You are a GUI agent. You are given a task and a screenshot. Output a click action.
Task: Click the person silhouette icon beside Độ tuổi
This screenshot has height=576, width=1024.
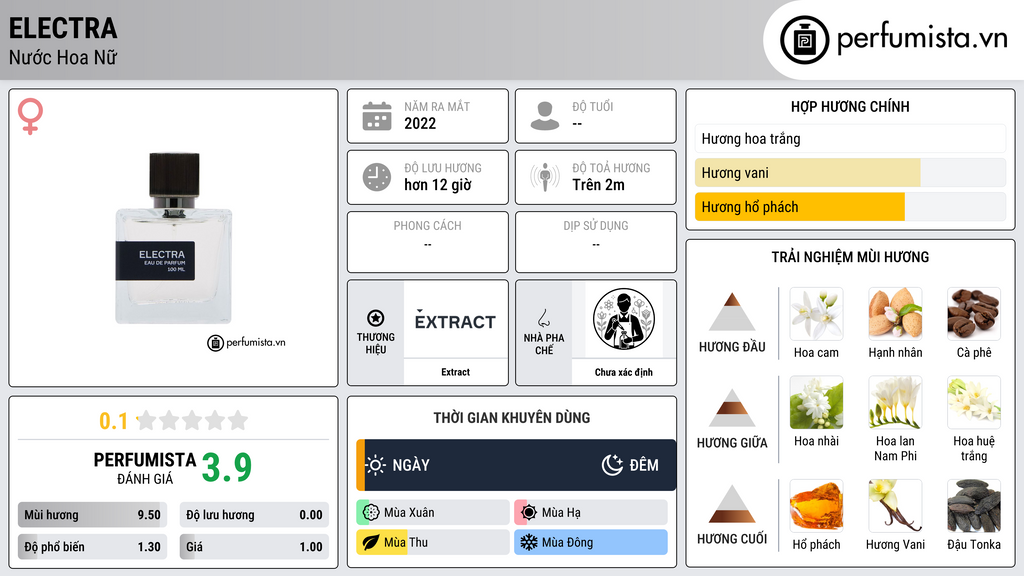(x=545, y=116)
